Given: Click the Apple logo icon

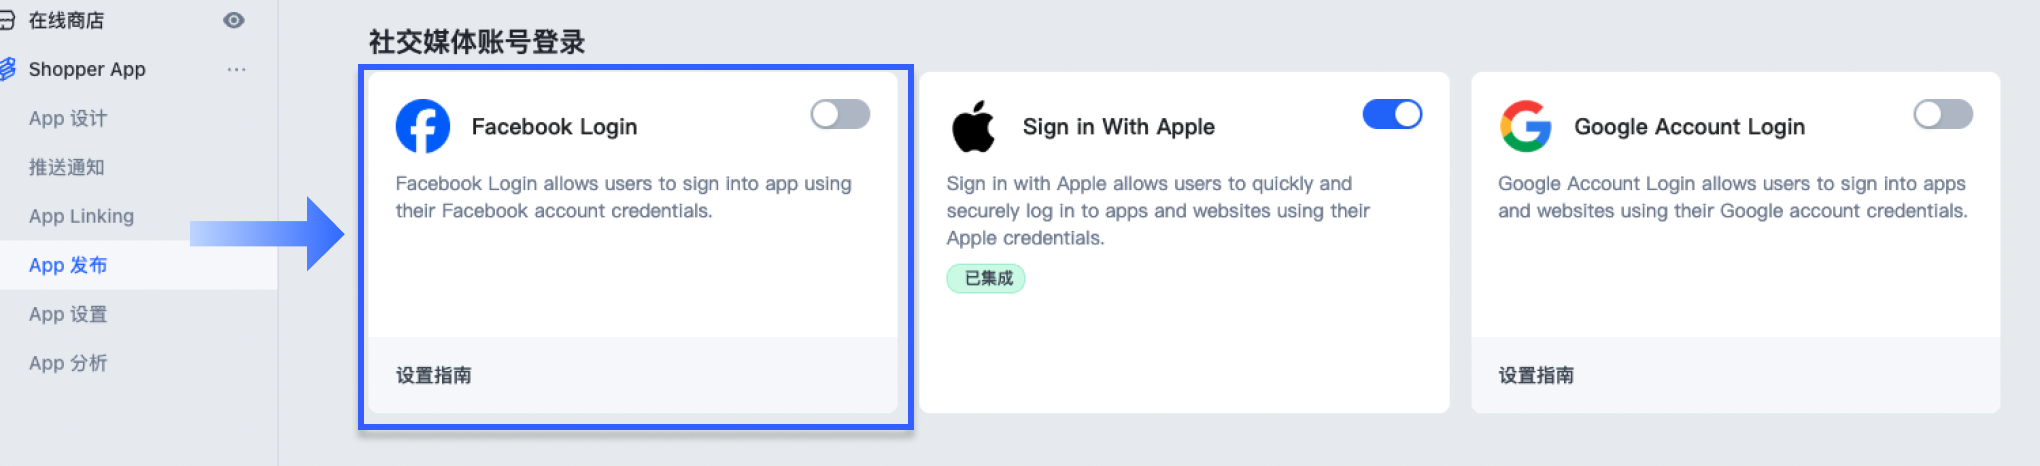Looking at the screenshot, I should click(973, 126).
